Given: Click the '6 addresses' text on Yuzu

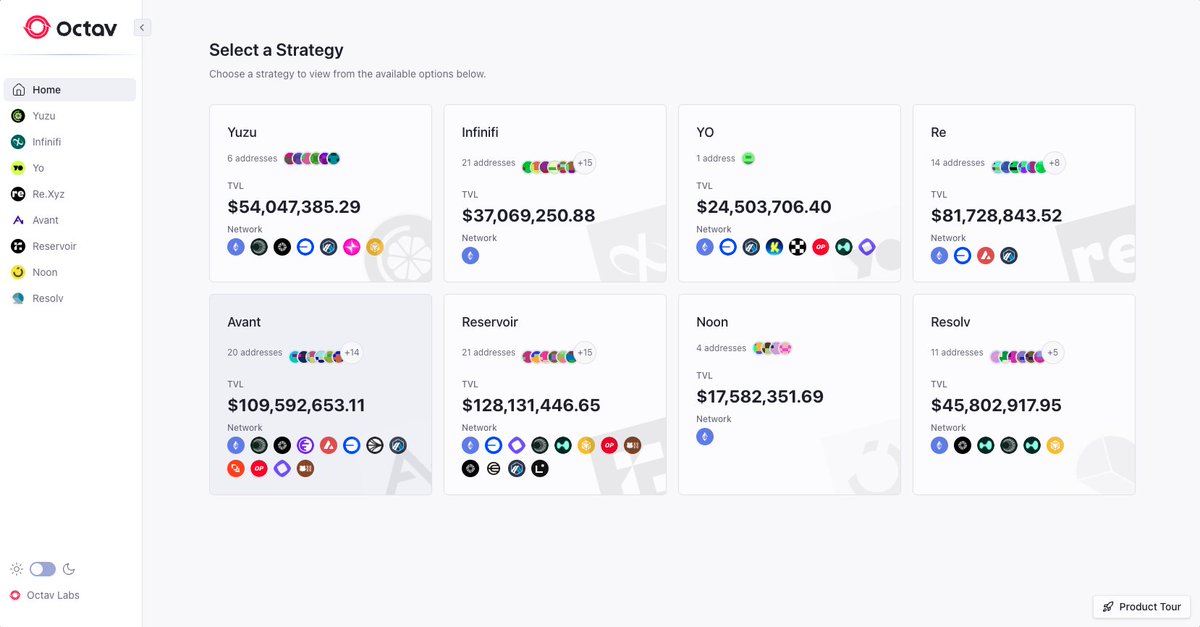Looking at the screenshot, I should [252, 158].
